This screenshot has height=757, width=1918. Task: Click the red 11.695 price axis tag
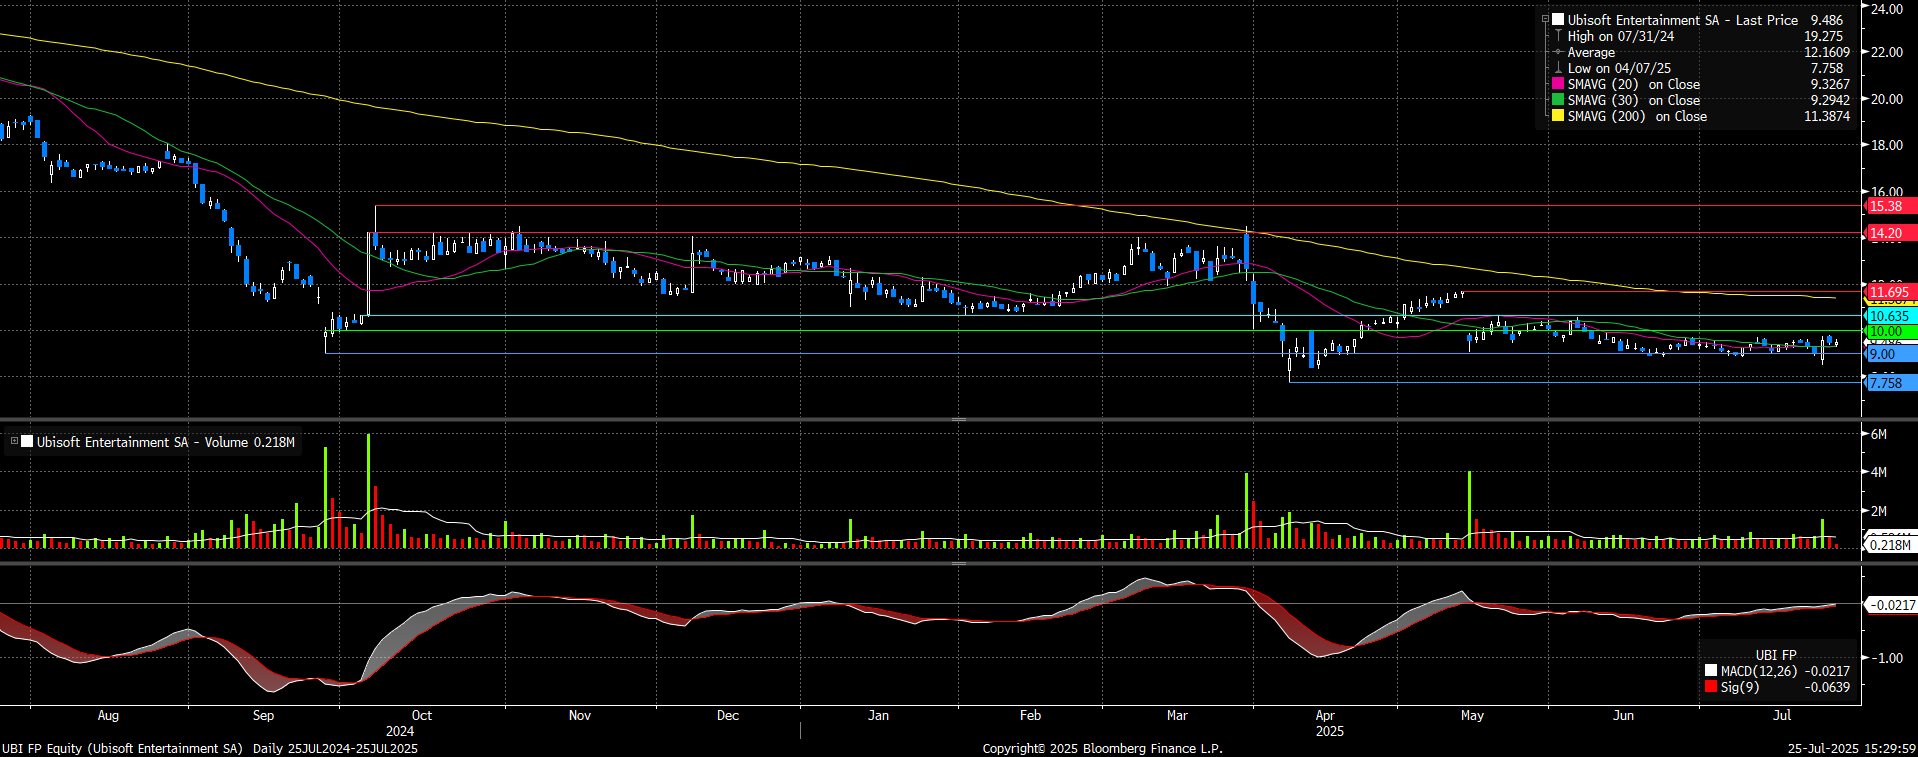1889,292
